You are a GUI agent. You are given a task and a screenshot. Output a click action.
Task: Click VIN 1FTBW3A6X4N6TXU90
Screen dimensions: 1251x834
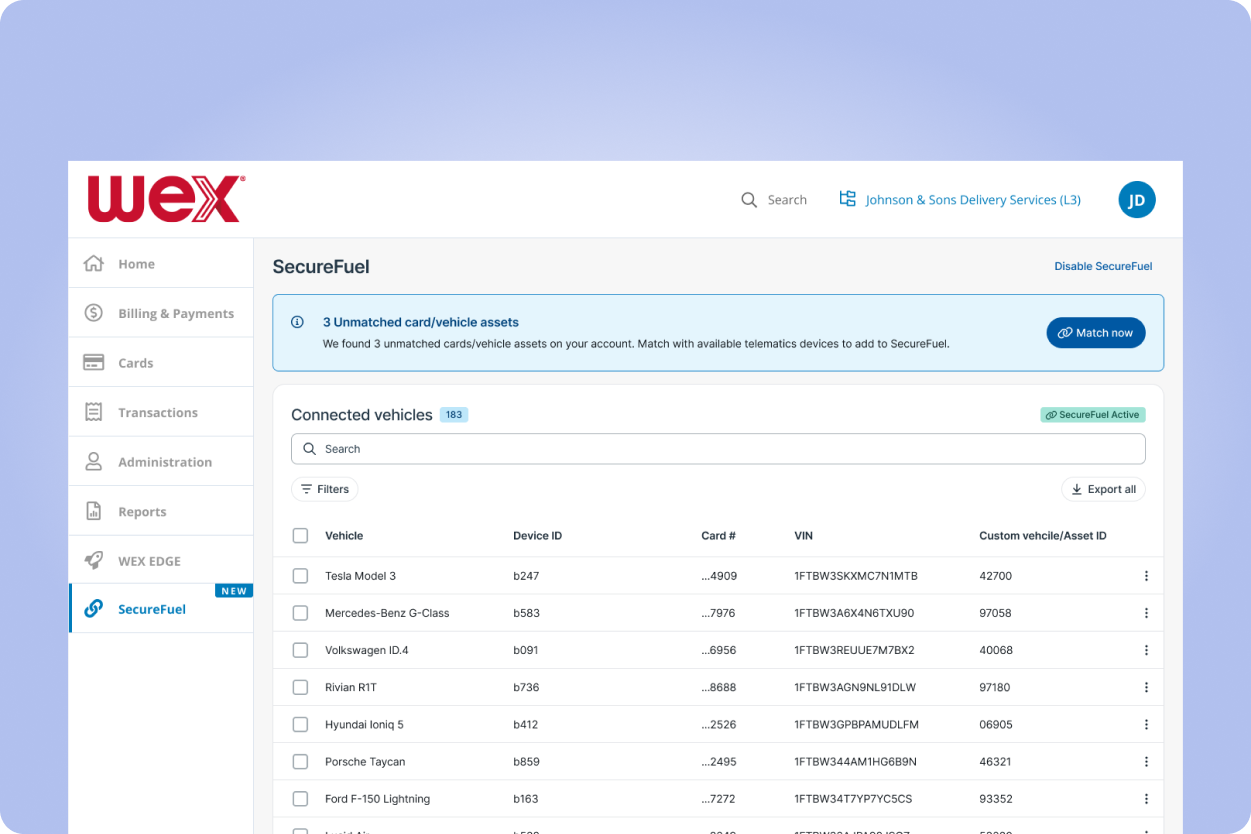point(854,613)
